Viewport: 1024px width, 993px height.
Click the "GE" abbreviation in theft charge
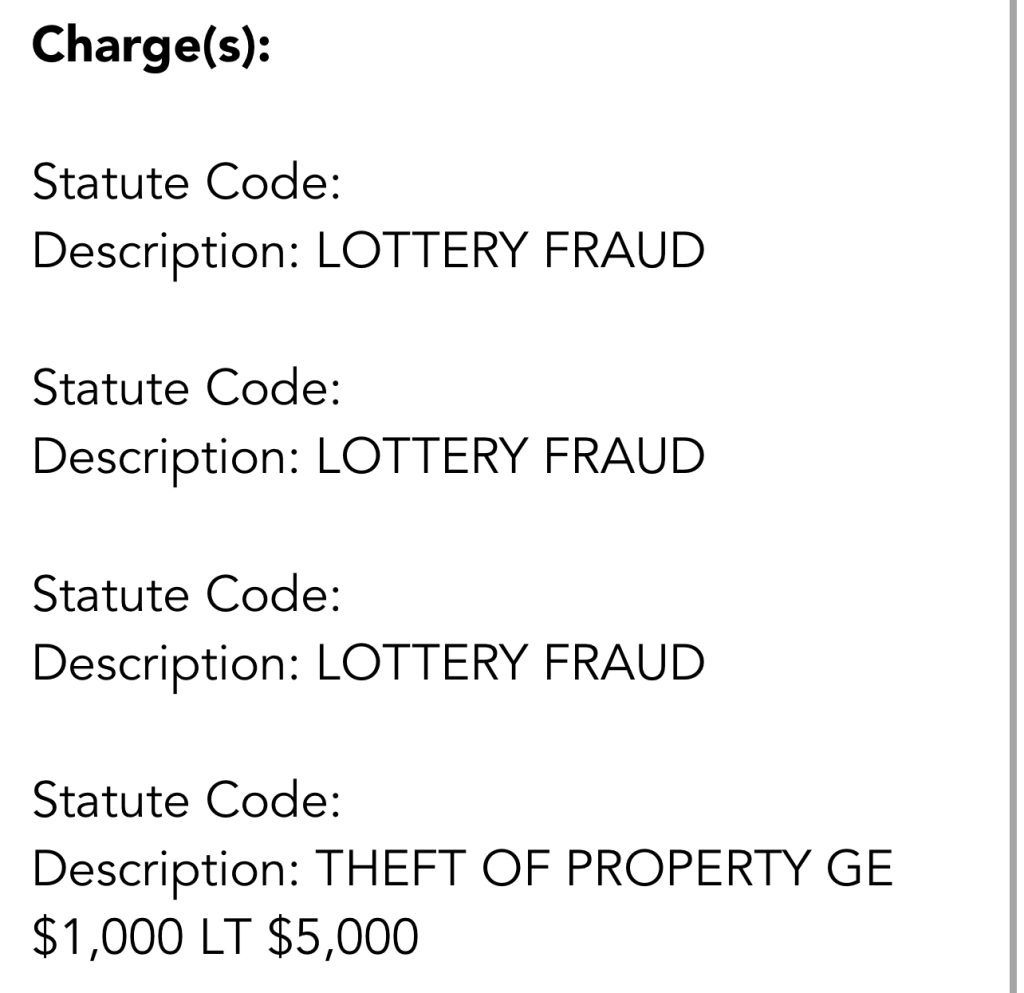click(x=860, y=869)
